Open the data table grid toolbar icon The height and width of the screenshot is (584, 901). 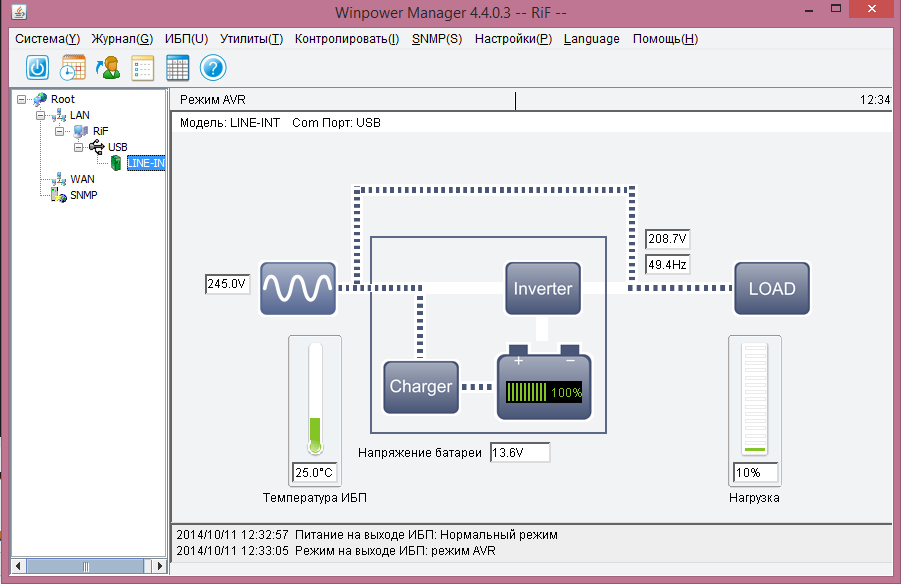click(x=178, y=68)
